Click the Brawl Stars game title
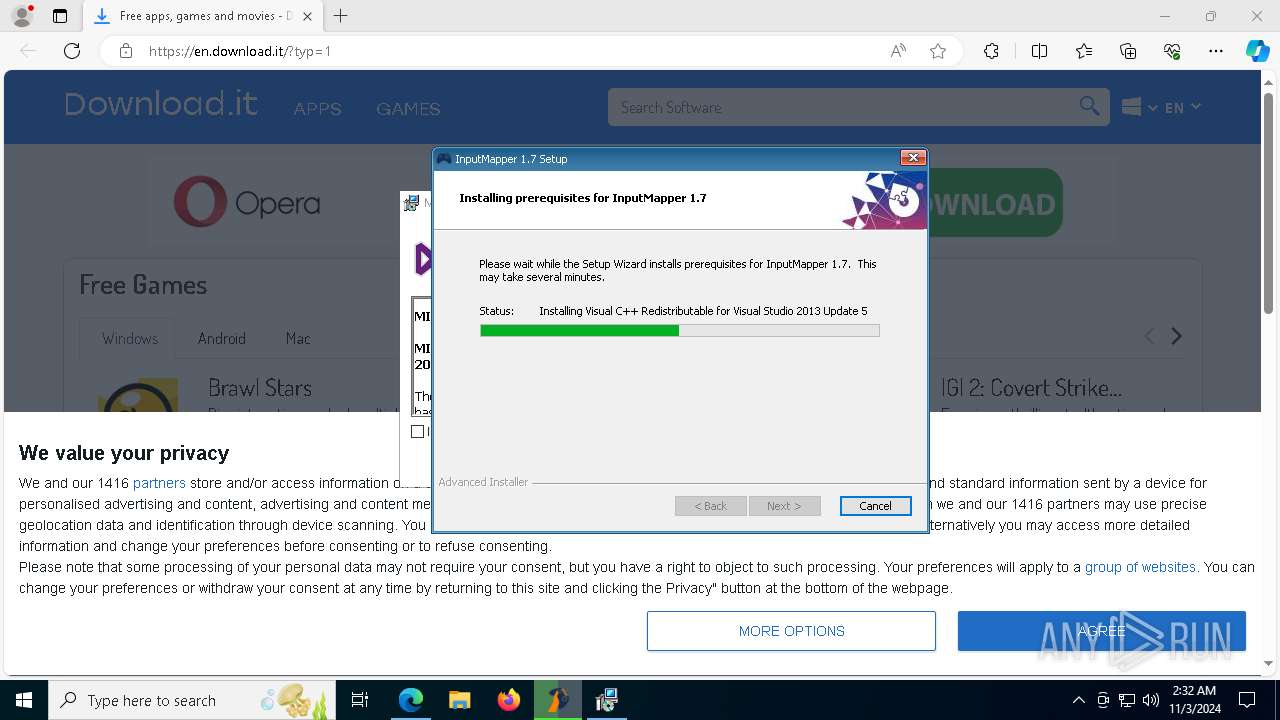 click(x=260, y=388)
